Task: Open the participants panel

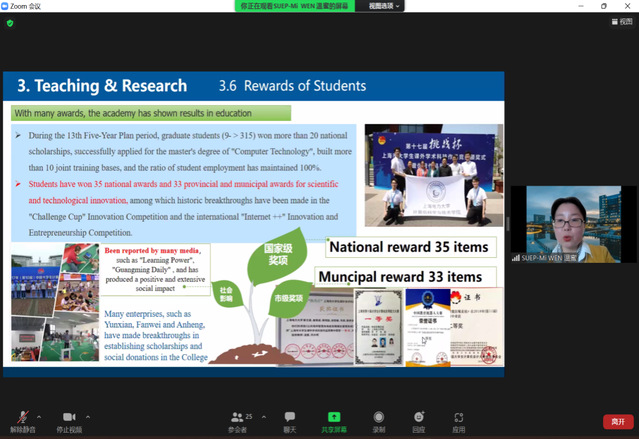Action: click(237, 420)
